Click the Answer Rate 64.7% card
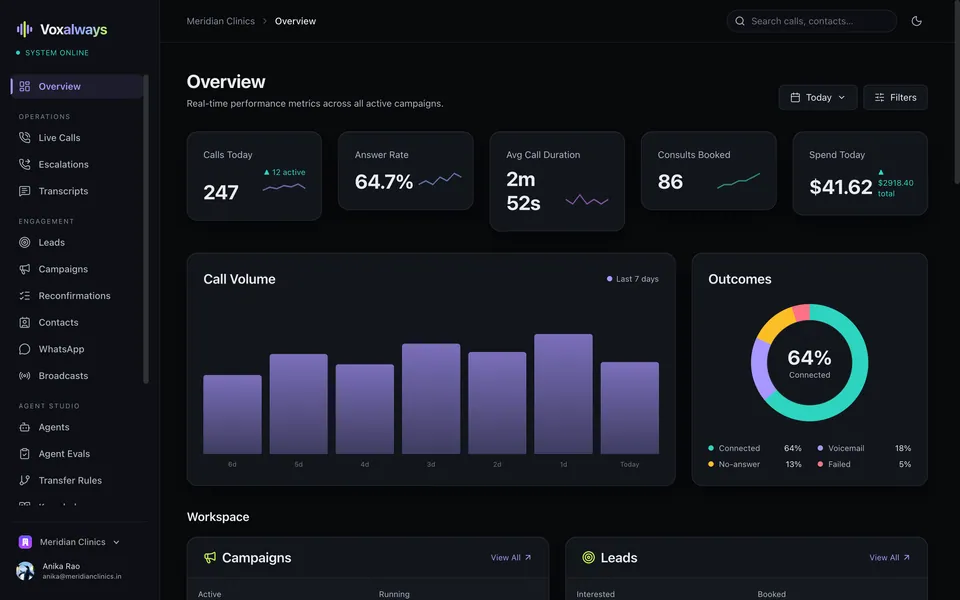960x600 pixels. [405, 171]
